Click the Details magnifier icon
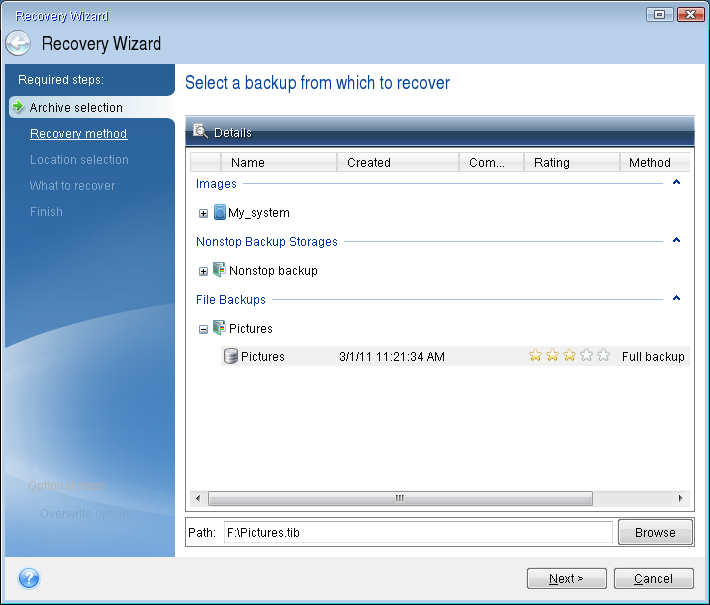The height and width of the screenshot is (605, 710). [200, 132]
